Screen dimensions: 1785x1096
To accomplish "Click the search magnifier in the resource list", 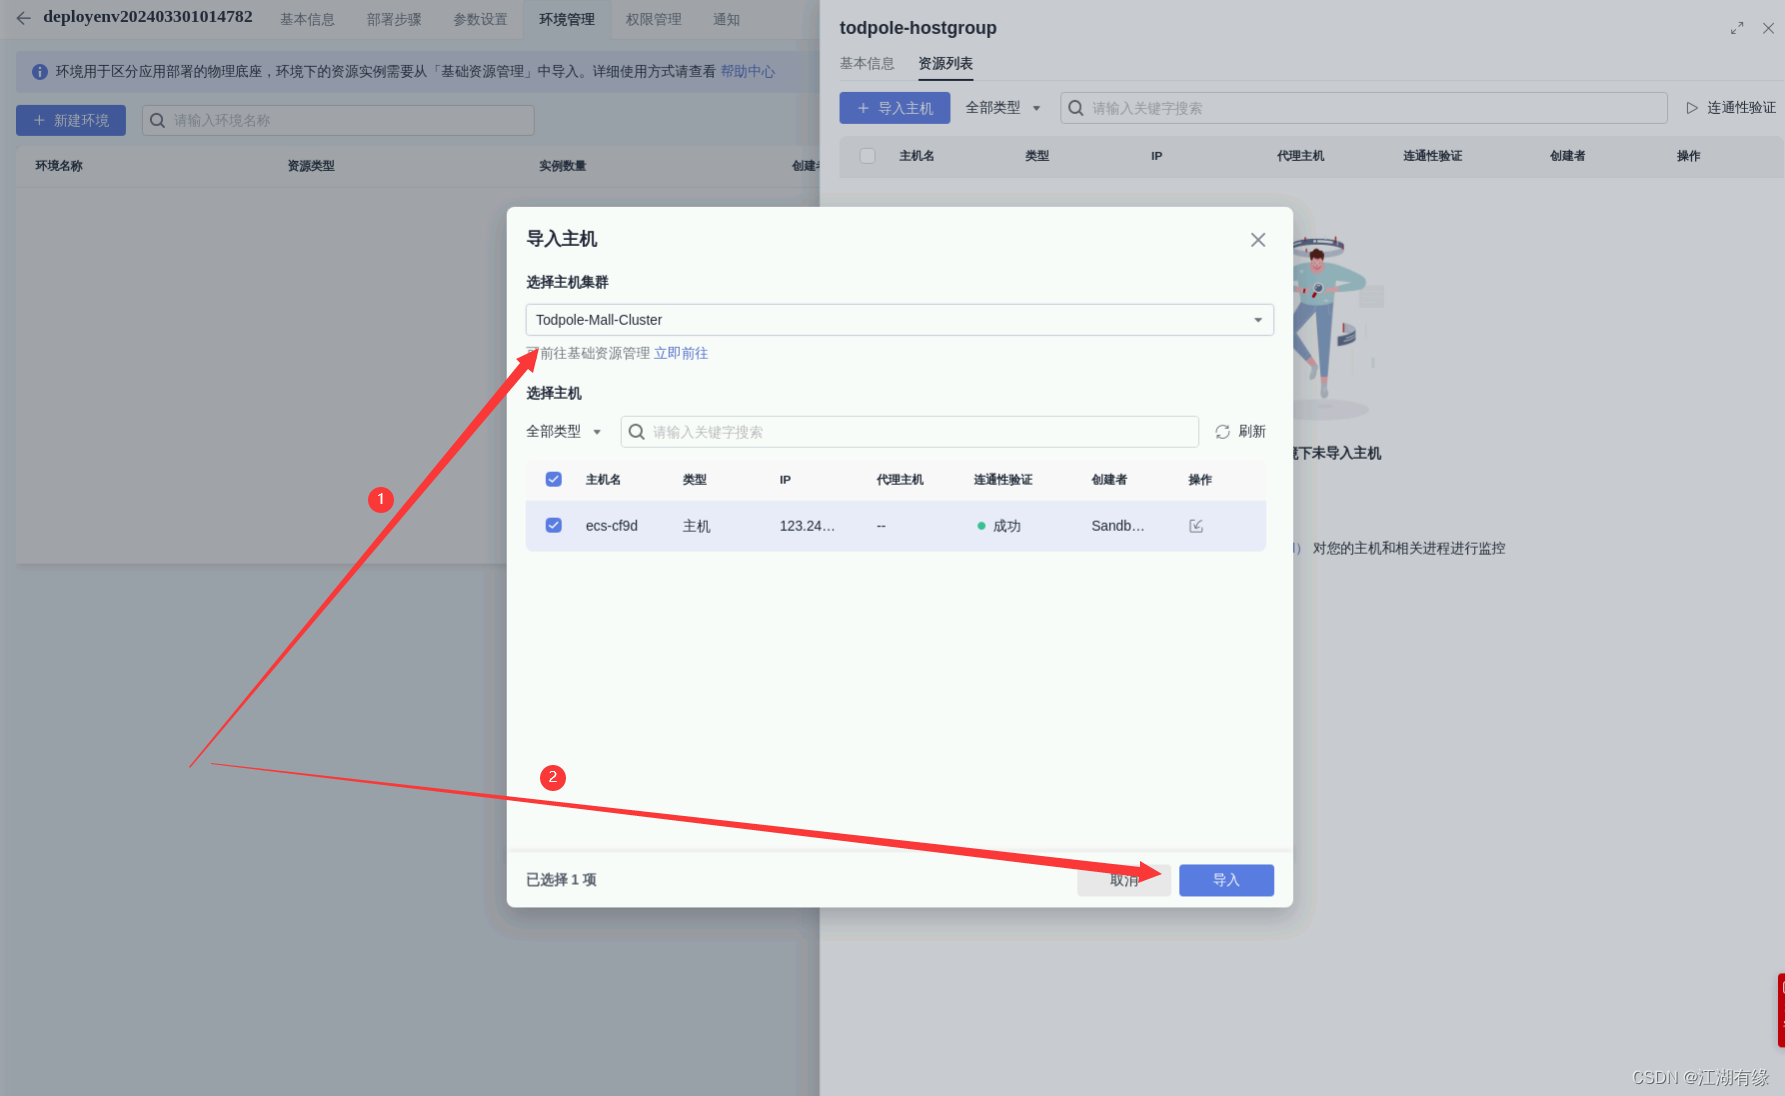I will point(1075,107).
